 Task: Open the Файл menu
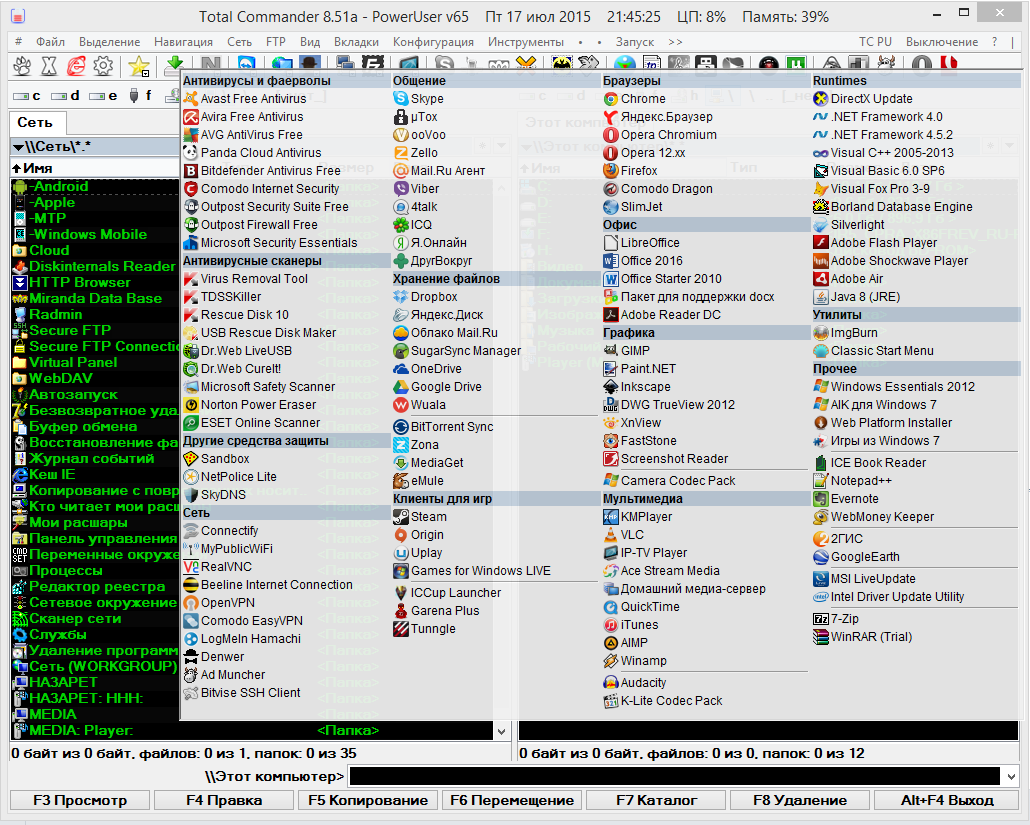(50, 42)
